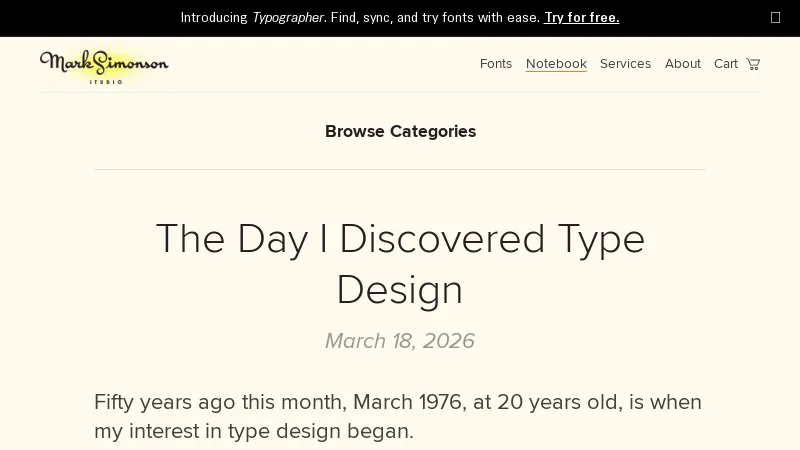Navigate to the About page
This screenshot has height=450, width=800.
pos(683,64)
